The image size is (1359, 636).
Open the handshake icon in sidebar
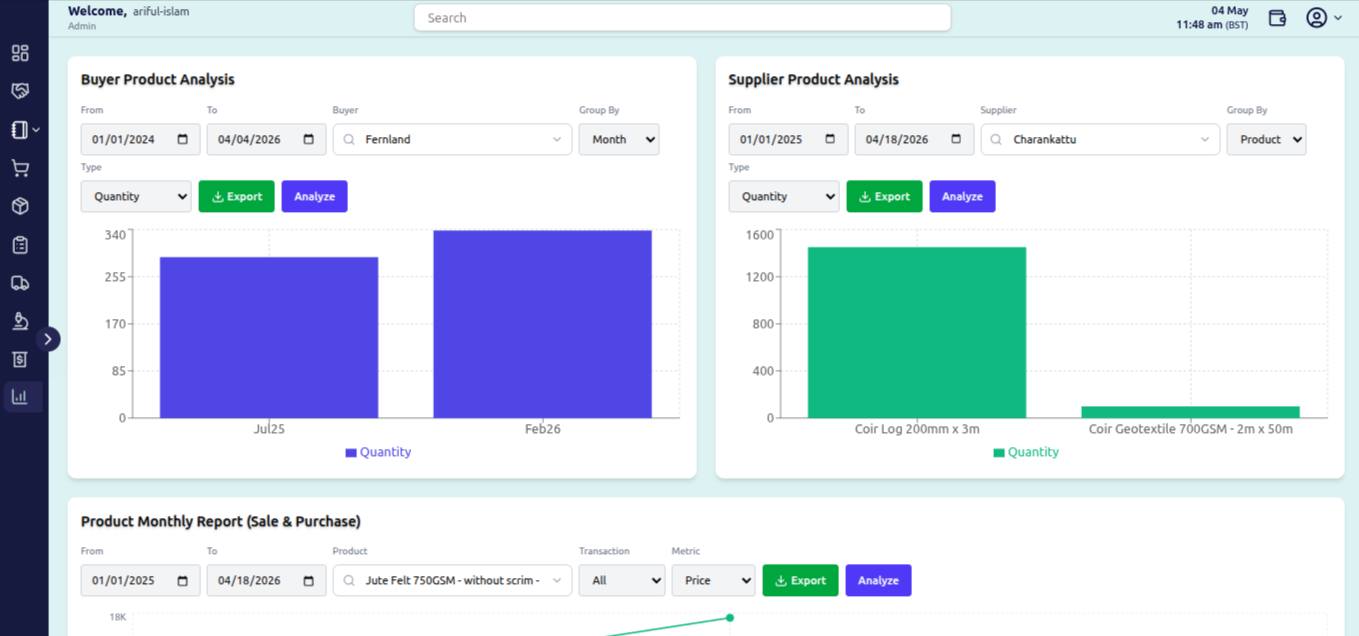pos(20,91)
